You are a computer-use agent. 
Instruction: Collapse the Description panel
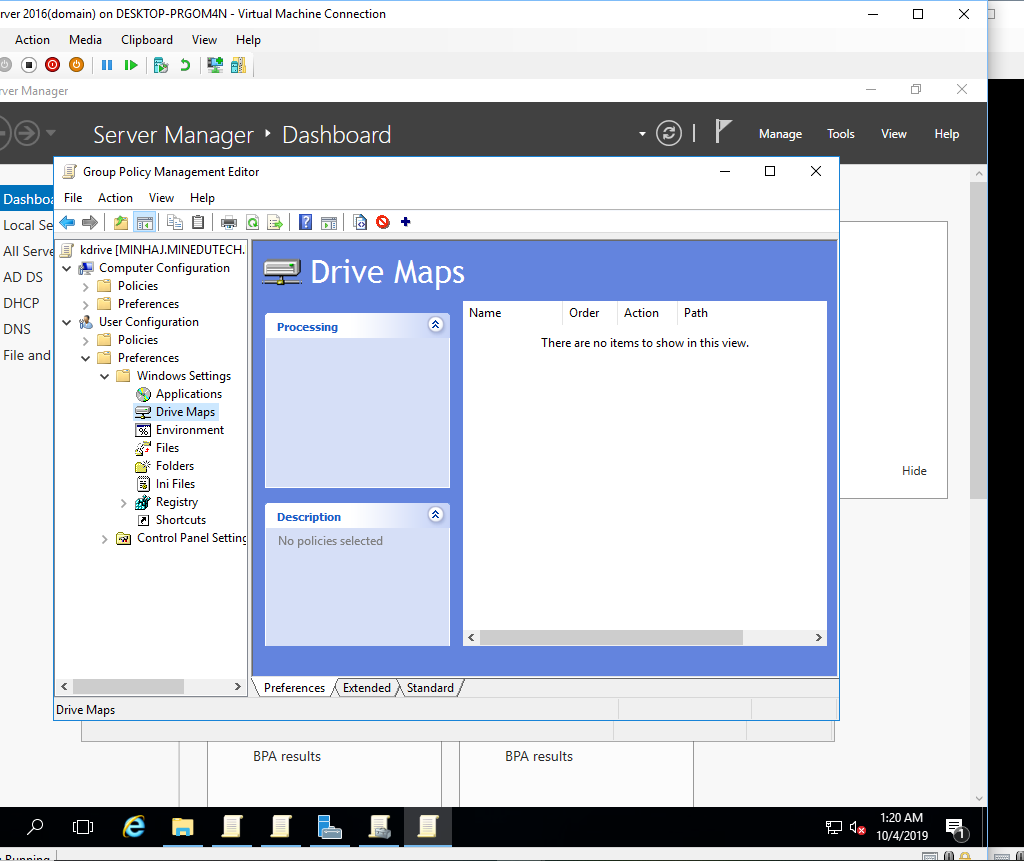[436, 515]
